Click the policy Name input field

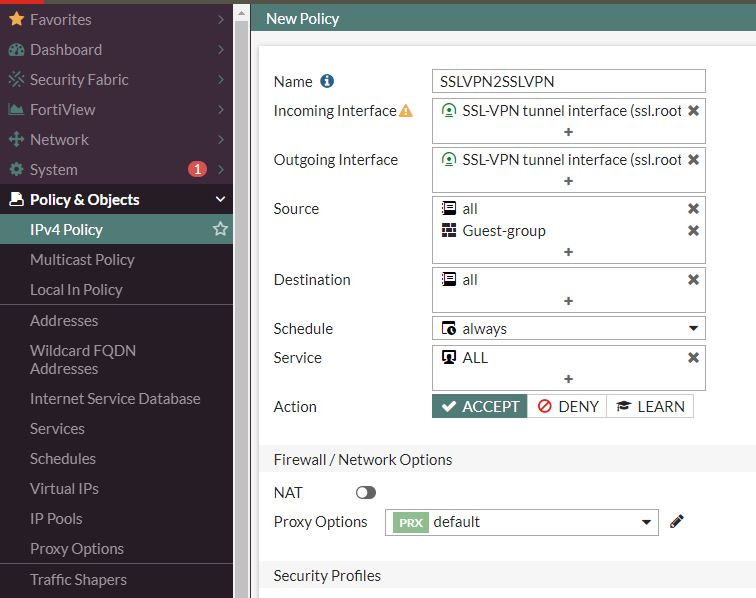pos(568,81)
